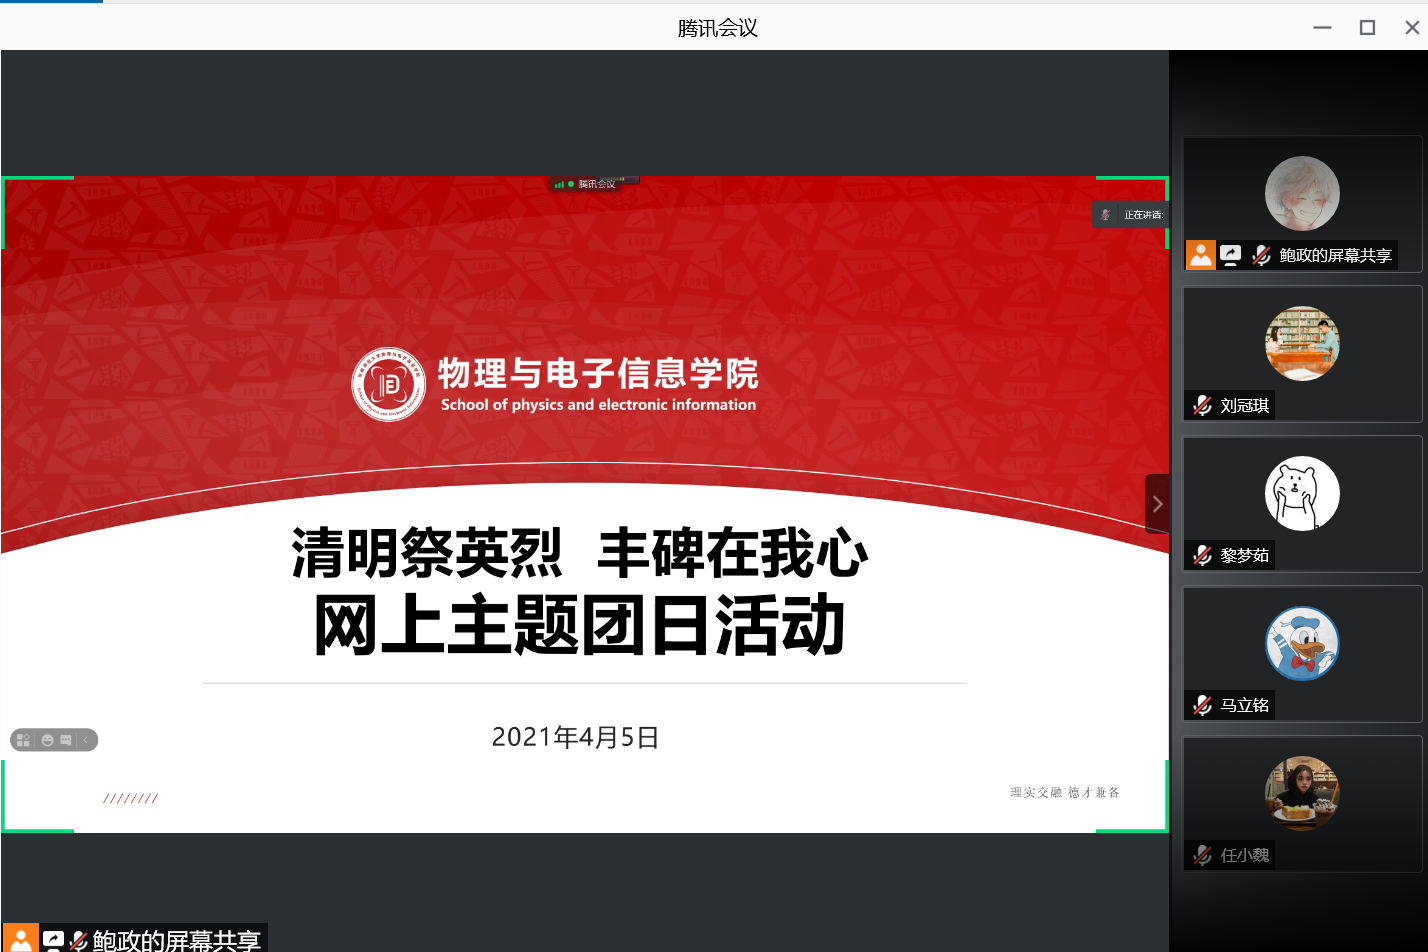Maximize the 腾讯会议 window
Screen dimensions: 1428x952
[x=1367, y=28]
